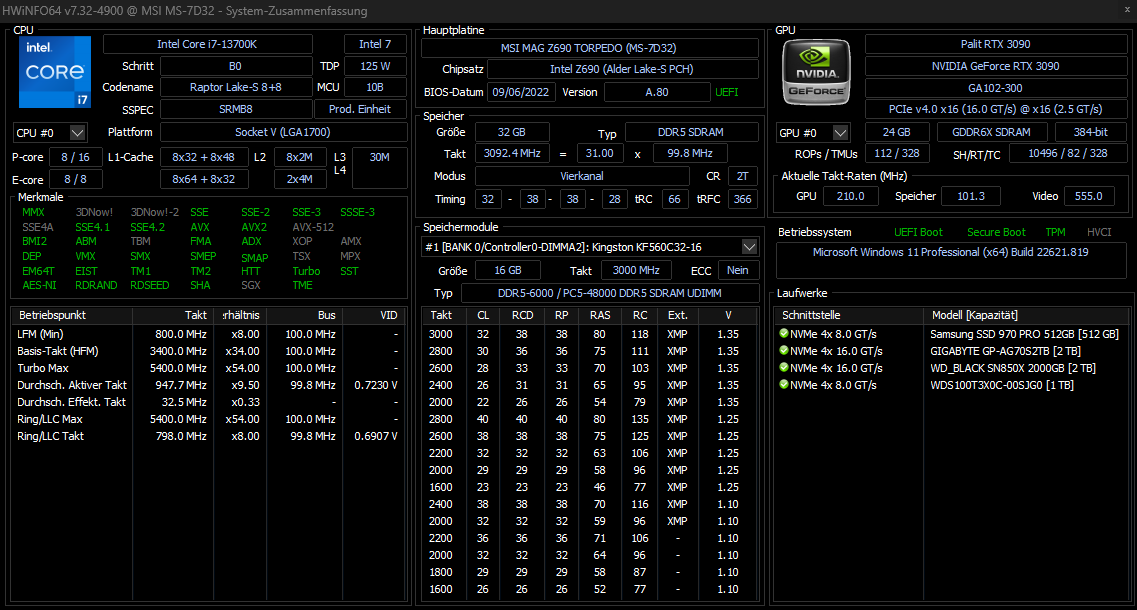The width and height of the screenshot is (1137, 610).
Task: Click the Intel Core i7-13700K name field
Action: tap(207, 44)
